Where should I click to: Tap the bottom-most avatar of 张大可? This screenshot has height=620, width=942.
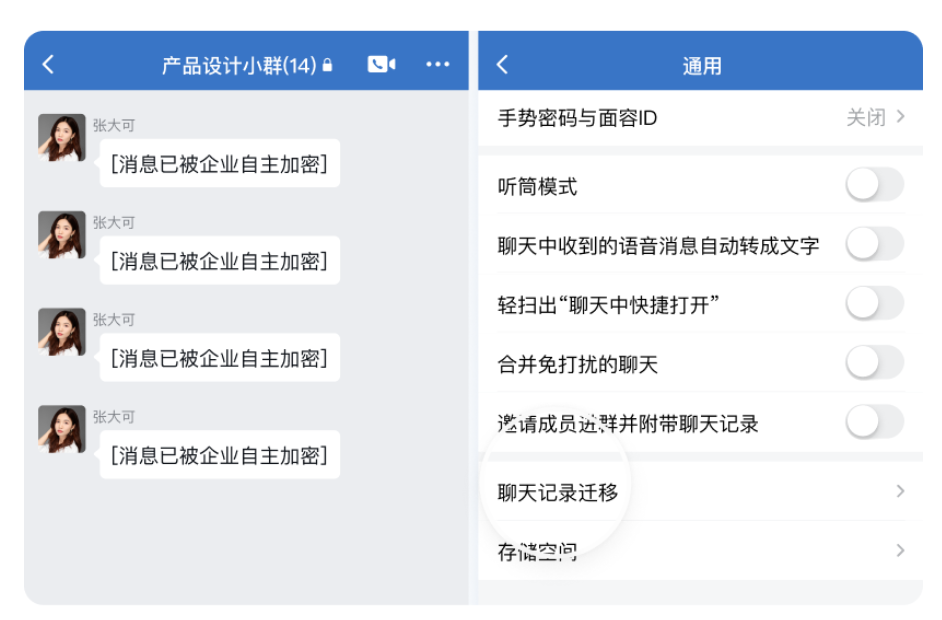pos(61,428)
